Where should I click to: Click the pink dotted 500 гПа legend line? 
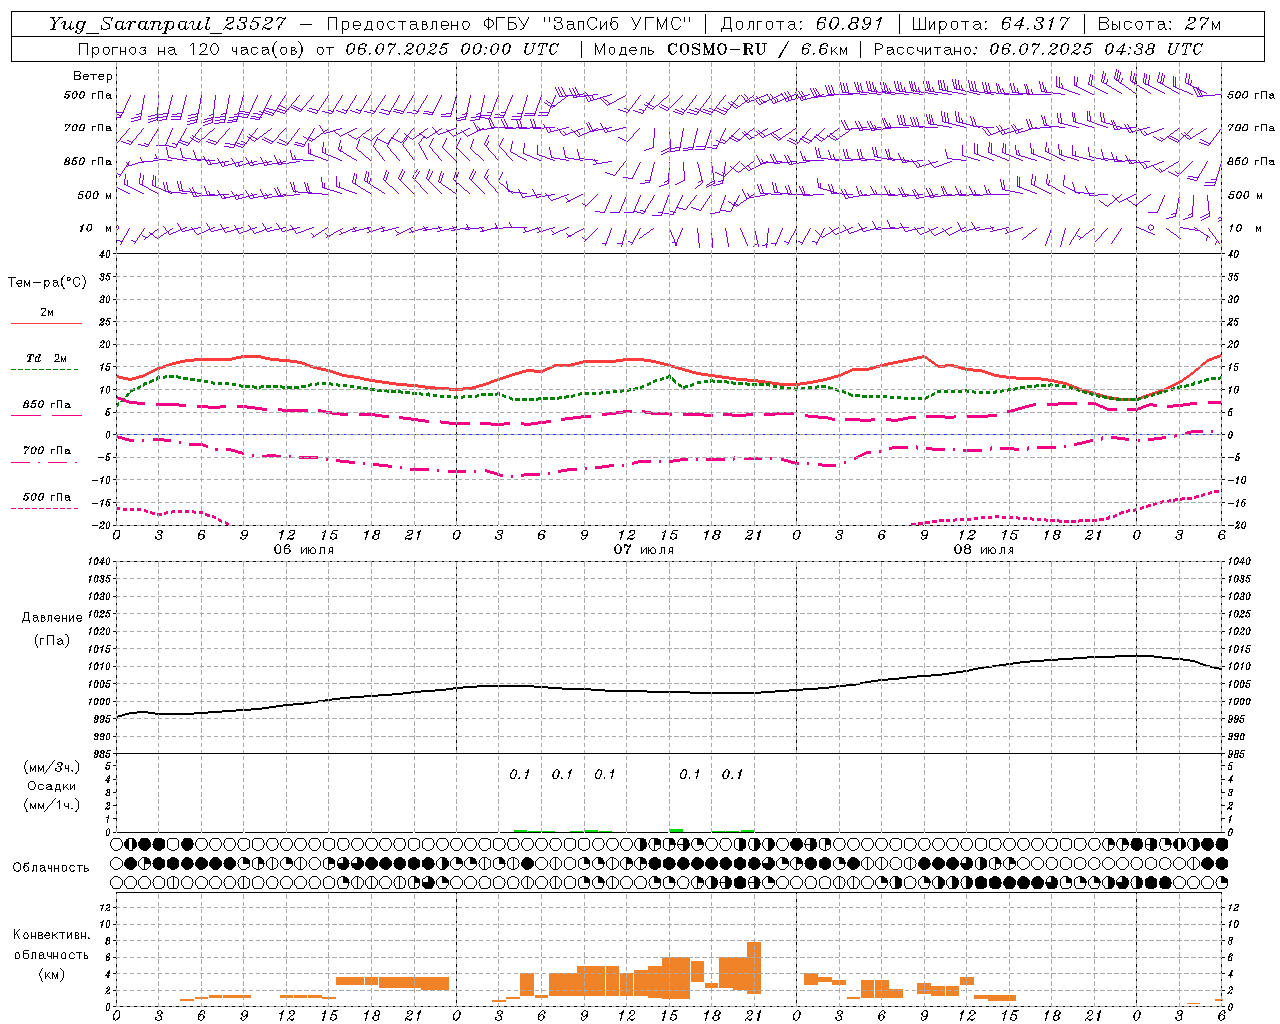(x=44, y=509)
